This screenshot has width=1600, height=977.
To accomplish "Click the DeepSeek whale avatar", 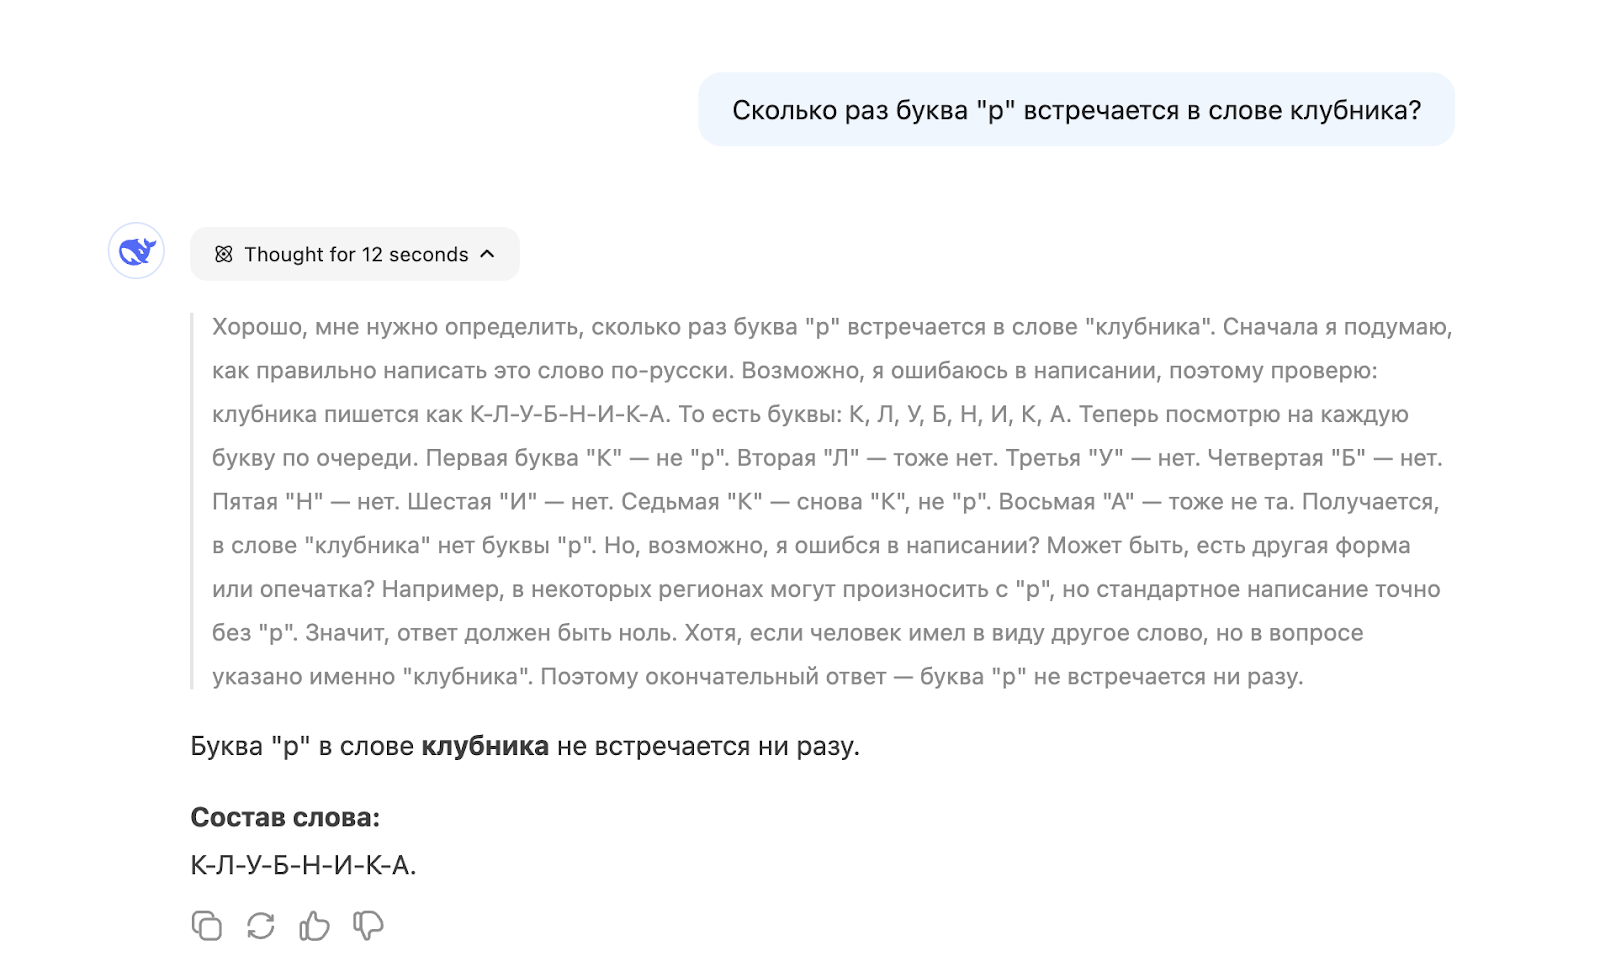I will [x=137, y=253].
